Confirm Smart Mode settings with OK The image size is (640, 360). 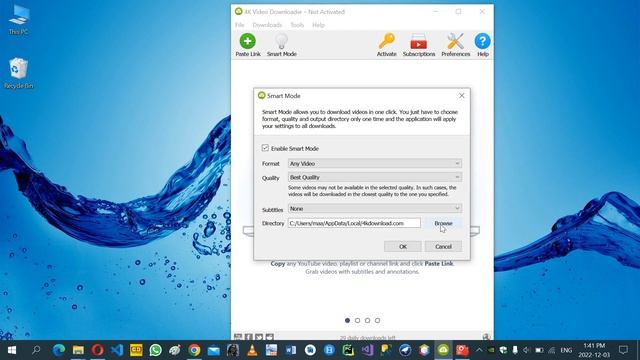403,247
